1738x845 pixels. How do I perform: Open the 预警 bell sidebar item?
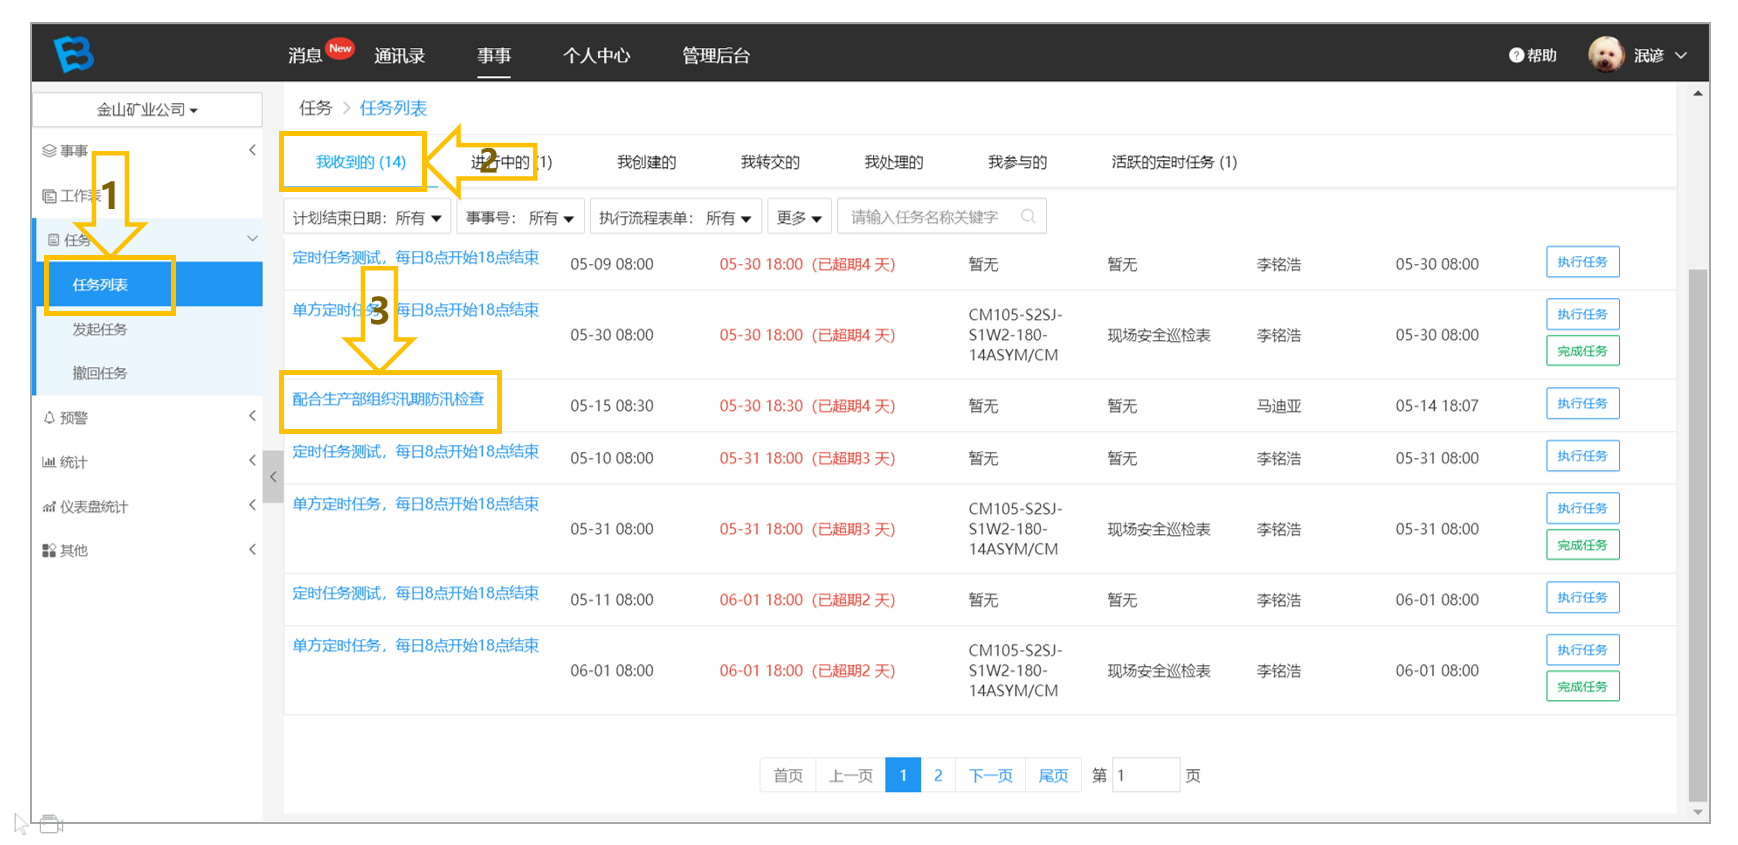pos(148,418)
